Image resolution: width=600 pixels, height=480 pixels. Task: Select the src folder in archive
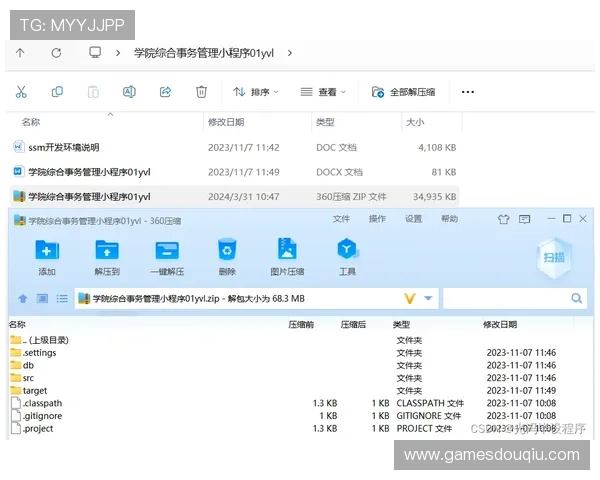22,378
